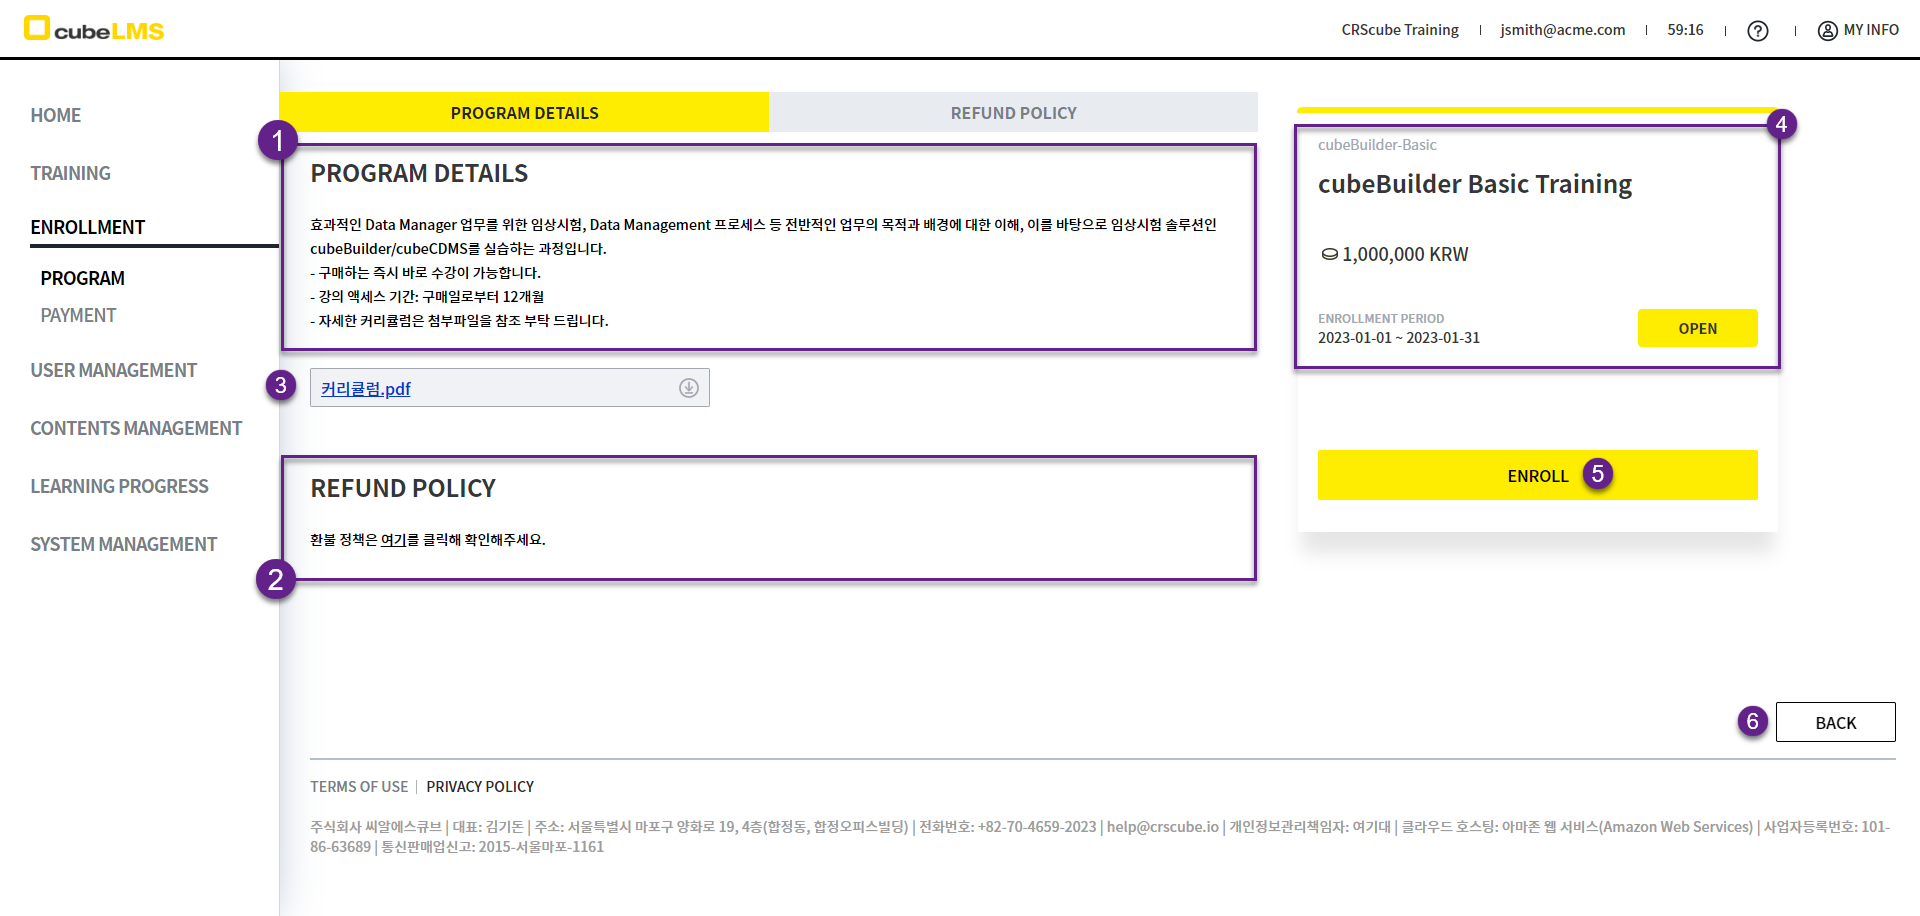Click the download icon for 커리큘럼.pdf
Image resolution: width=1920 pixels, height=916 pixels.
tap(688, 388)
